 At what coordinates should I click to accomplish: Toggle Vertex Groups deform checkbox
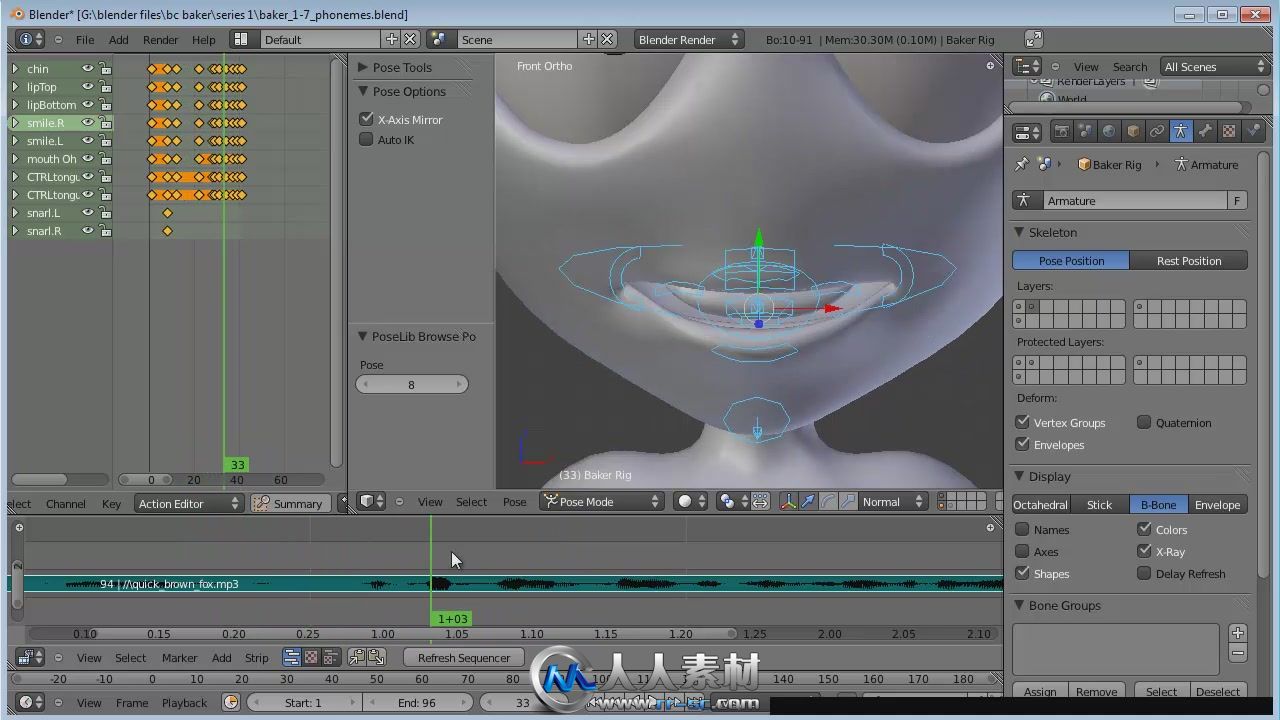click(1022, 423)
